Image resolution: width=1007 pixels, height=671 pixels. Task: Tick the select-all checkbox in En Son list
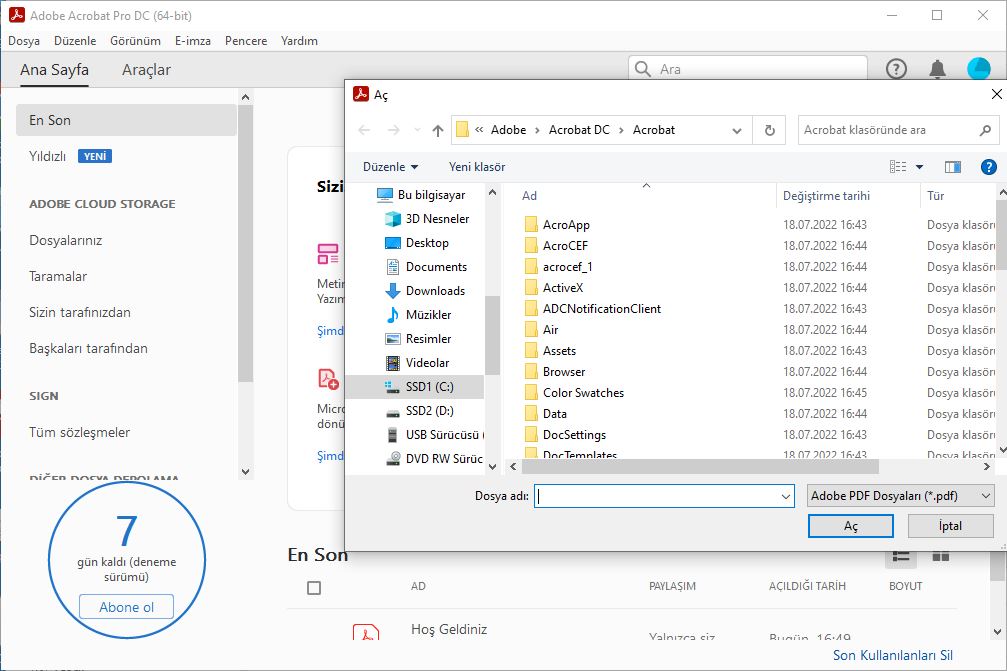(314, 588)
